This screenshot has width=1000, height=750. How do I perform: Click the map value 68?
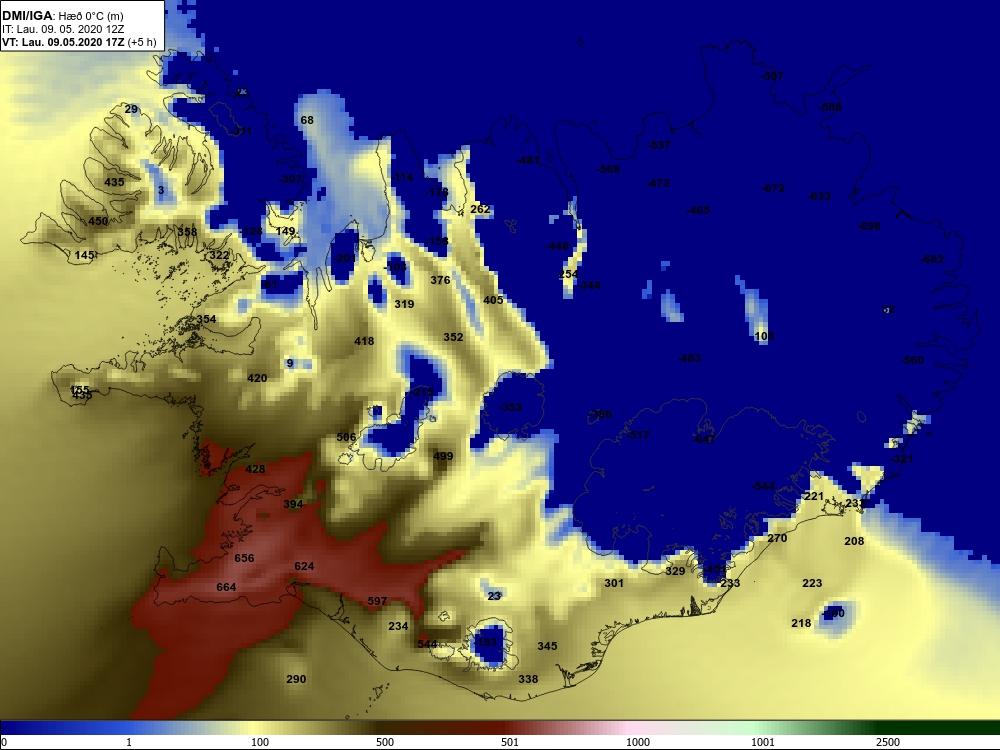307,120
